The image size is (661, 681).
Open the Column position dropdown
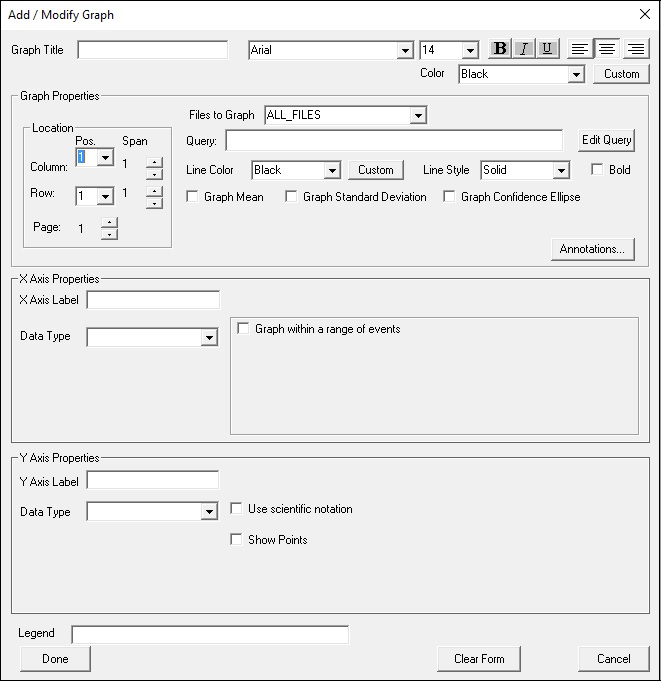[x=106, y=157]
